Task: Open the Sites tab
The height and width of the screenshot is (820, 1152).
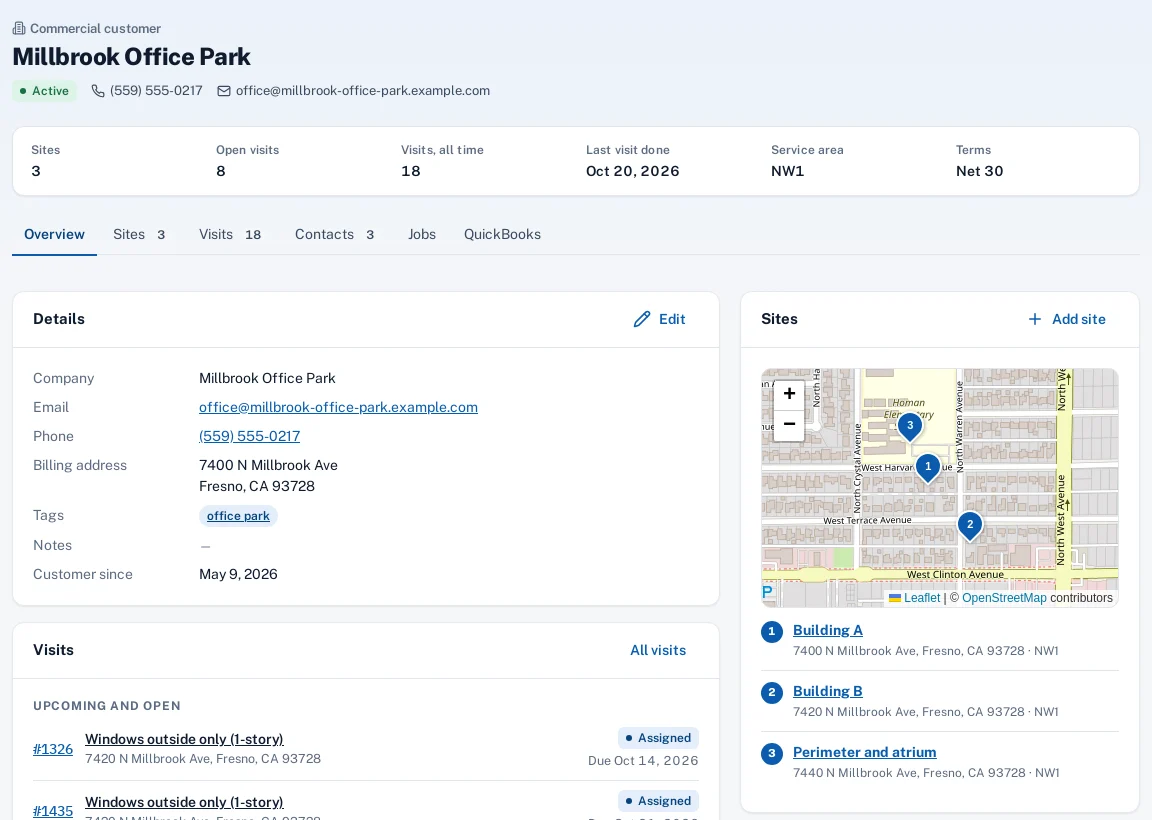Action: tap(139, 234)
